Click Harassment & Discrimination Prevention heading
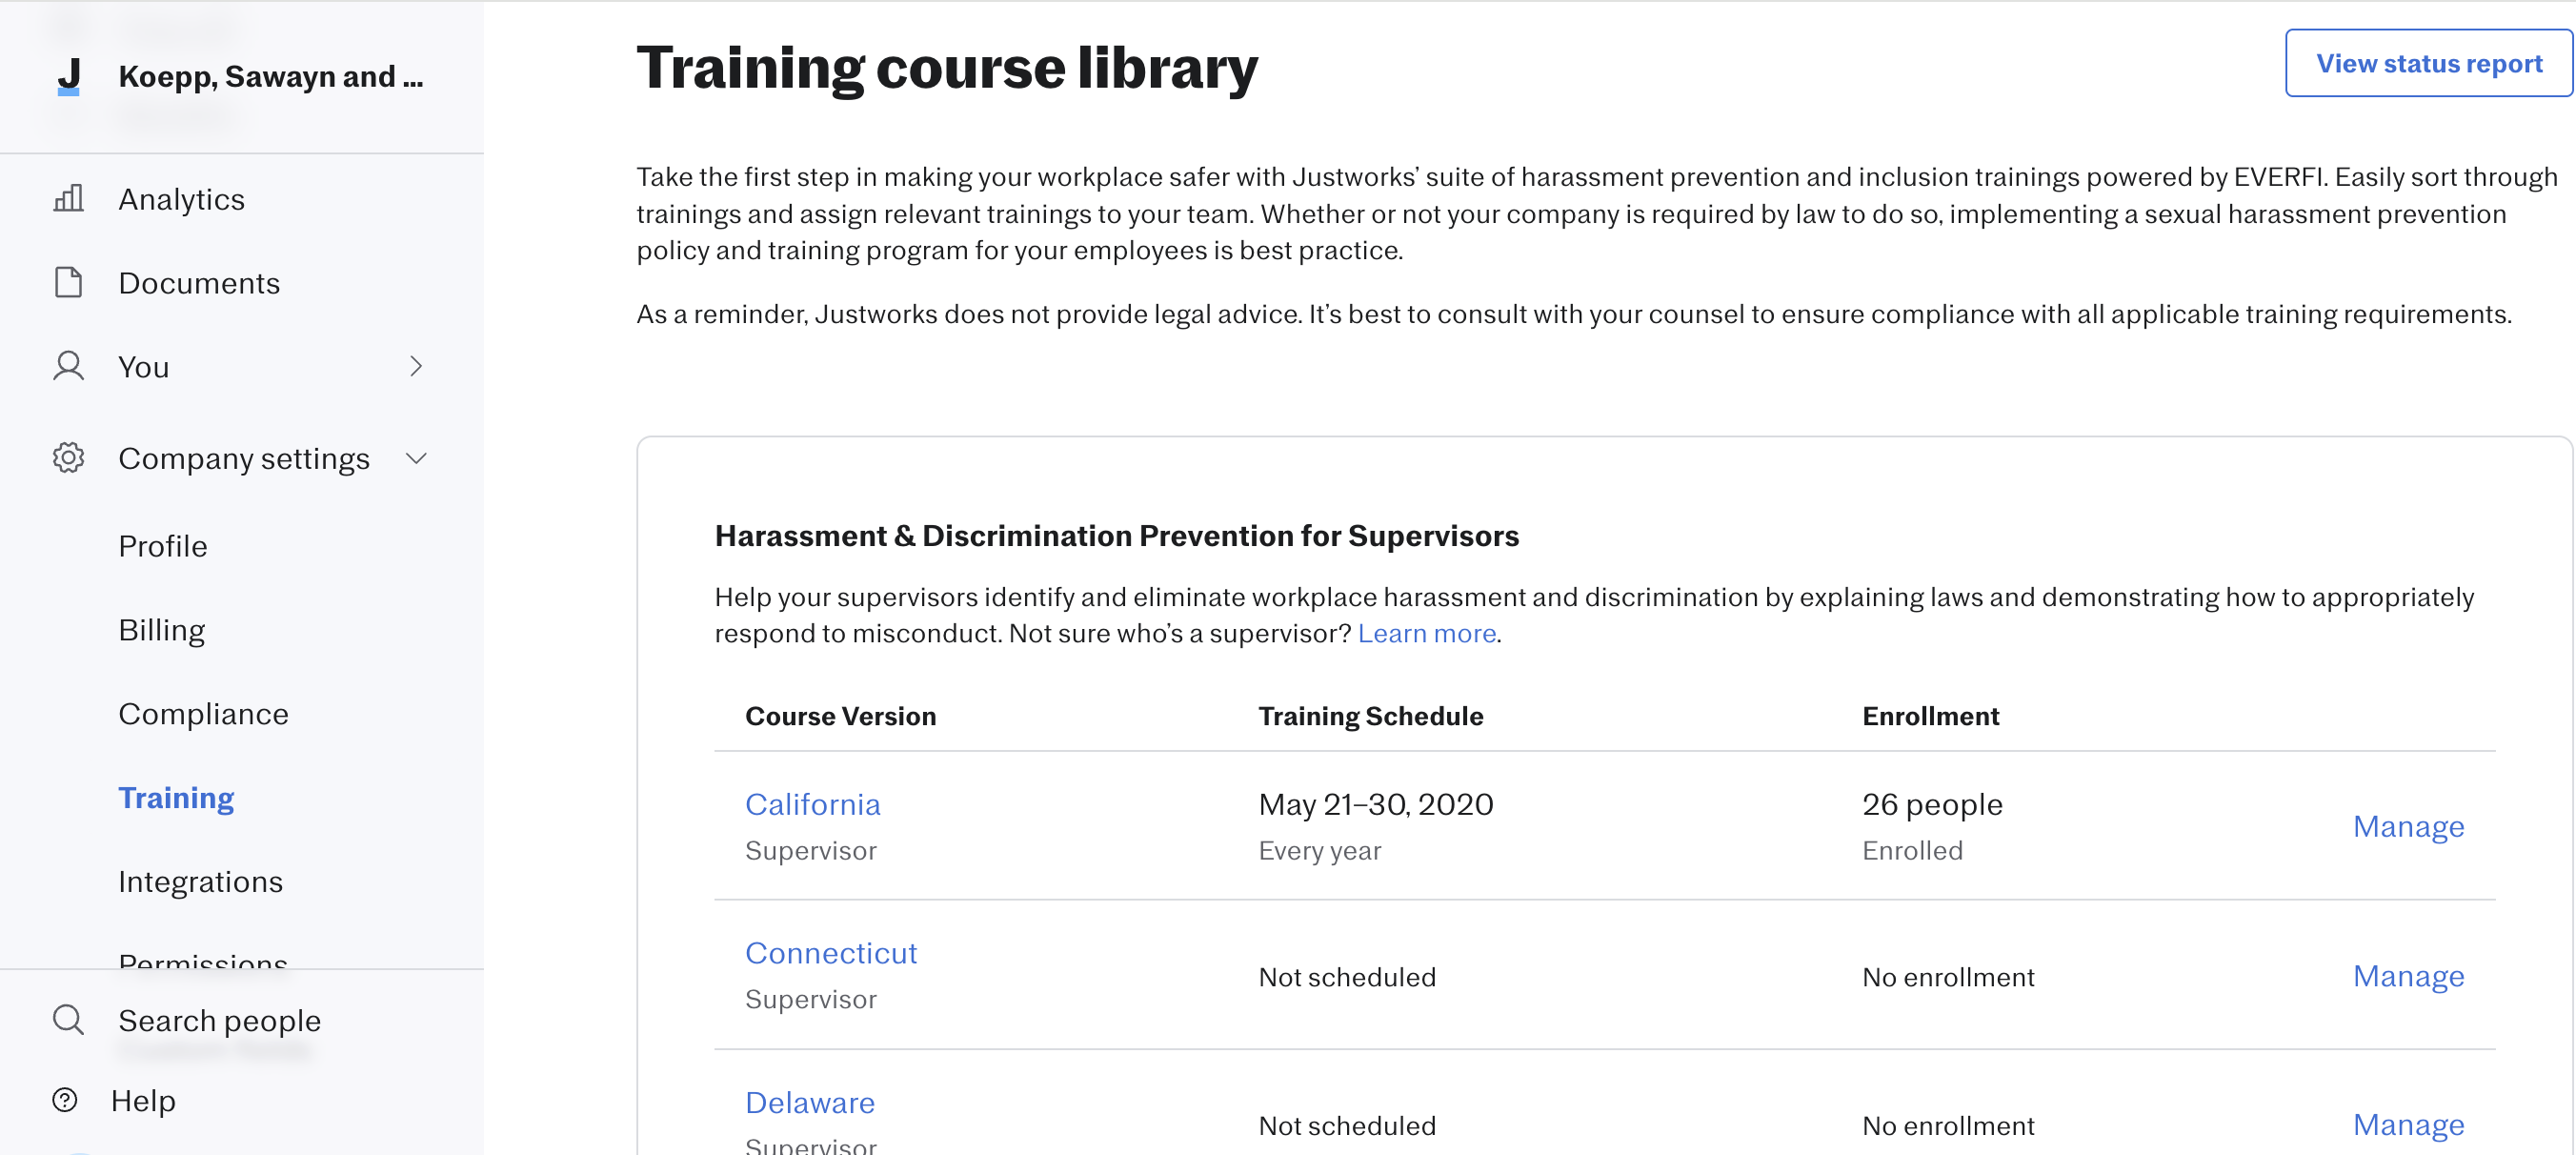This screenshot has width=2576, height=1155. point(1116,536)
